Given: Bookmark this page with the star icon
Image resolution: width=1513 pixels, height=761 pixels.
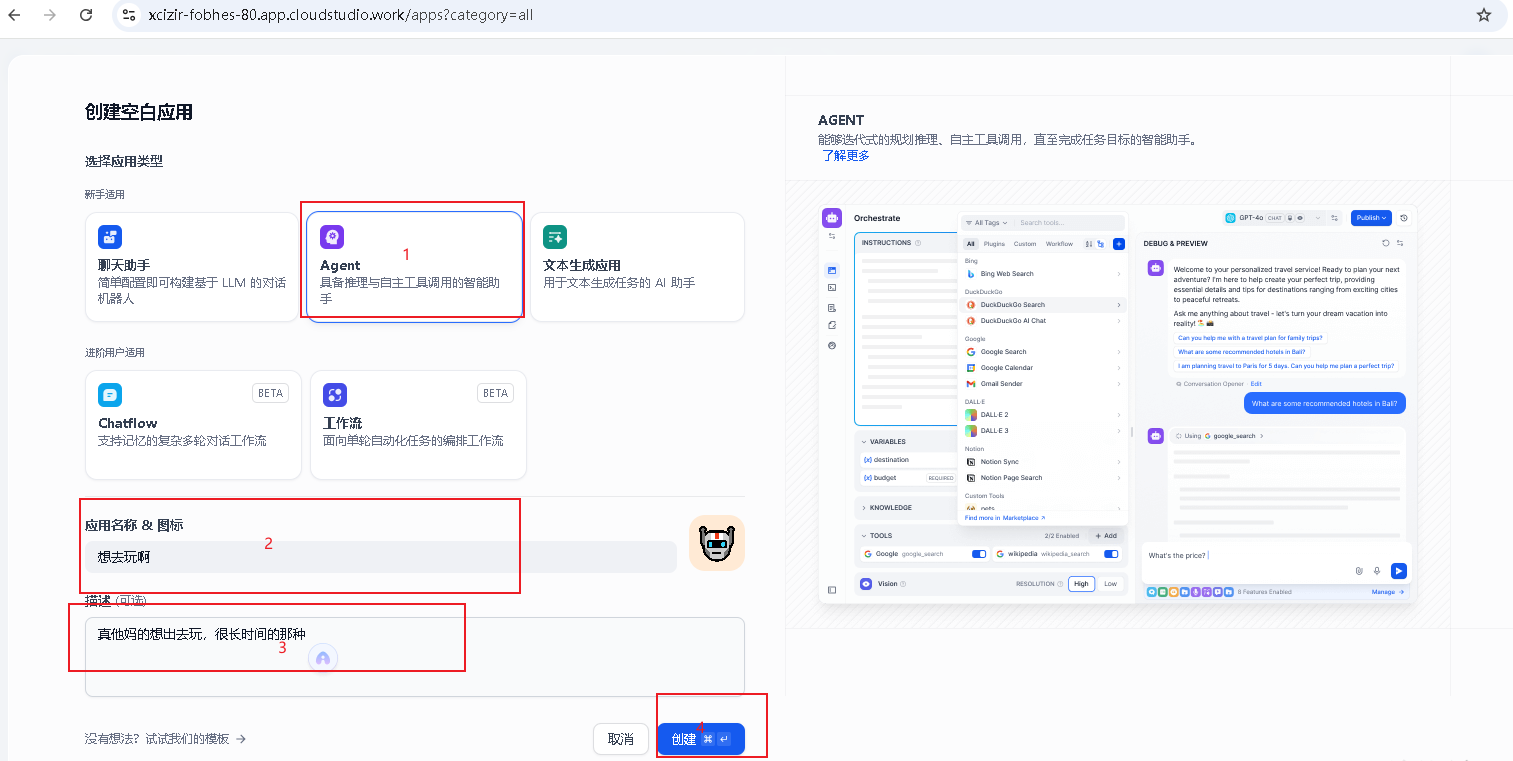Looking at the screenshot, I should tap(1484, 15).
